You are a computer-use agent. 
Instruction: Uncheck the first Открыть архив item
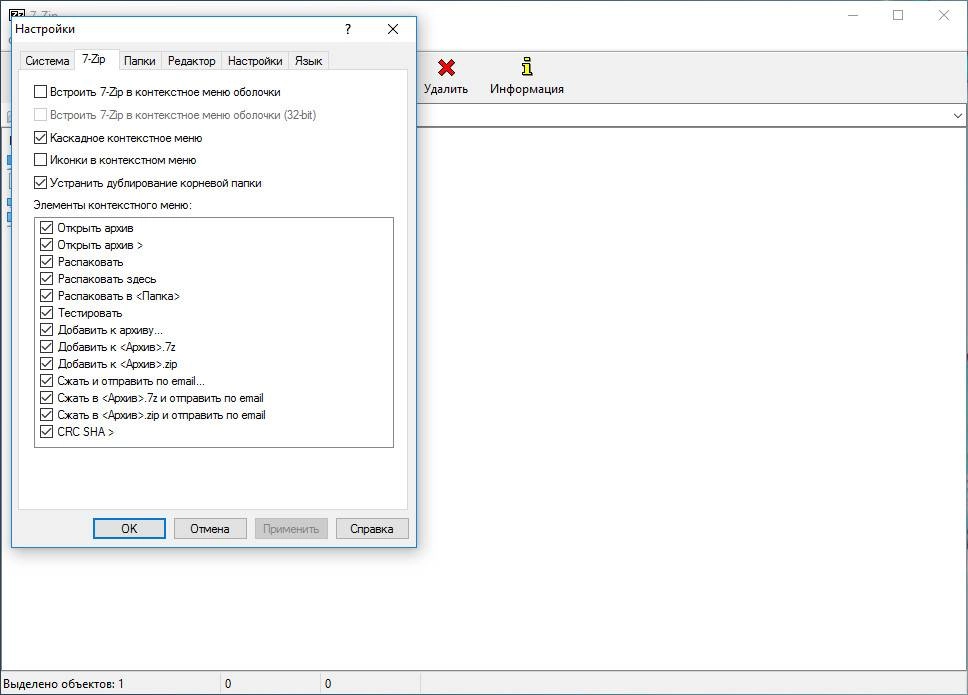(46, 228)
